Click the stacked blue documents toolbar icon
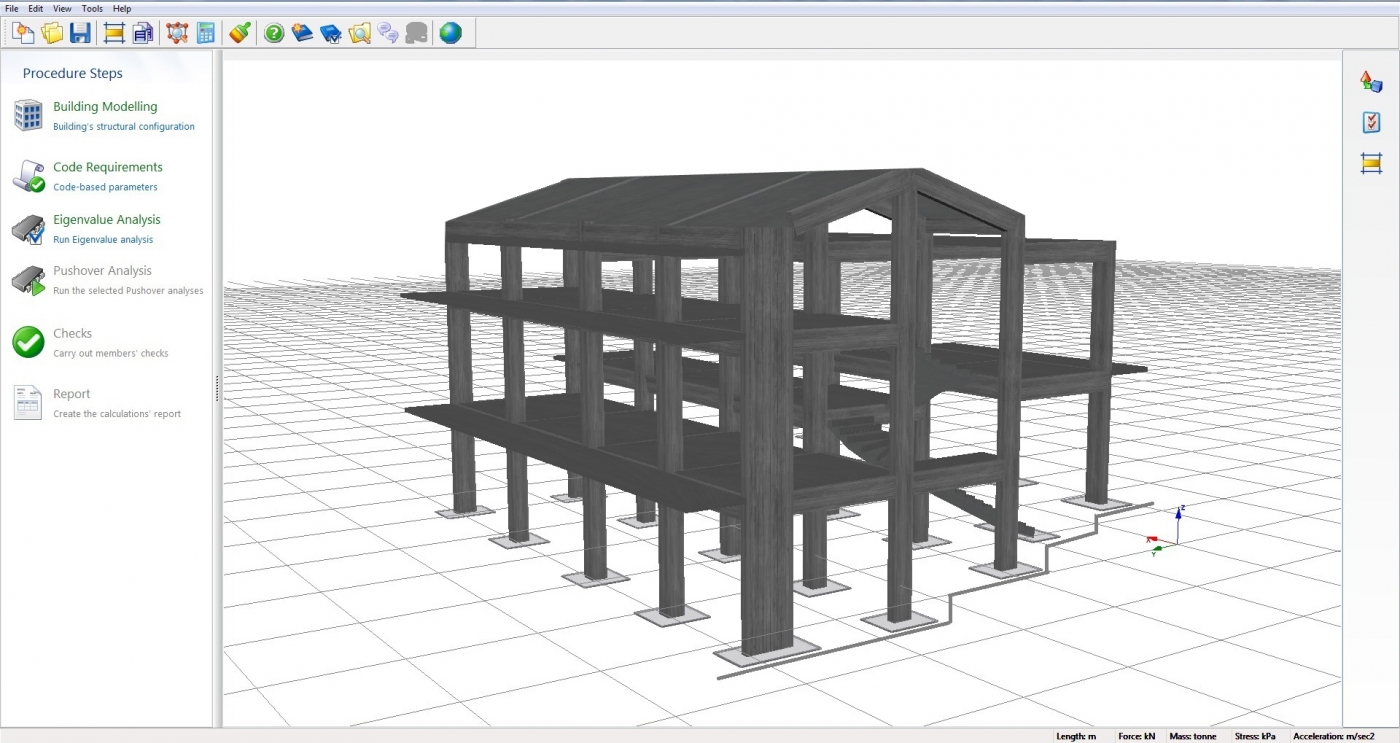Screen dimensions: 1400x743 coord(142,33)
